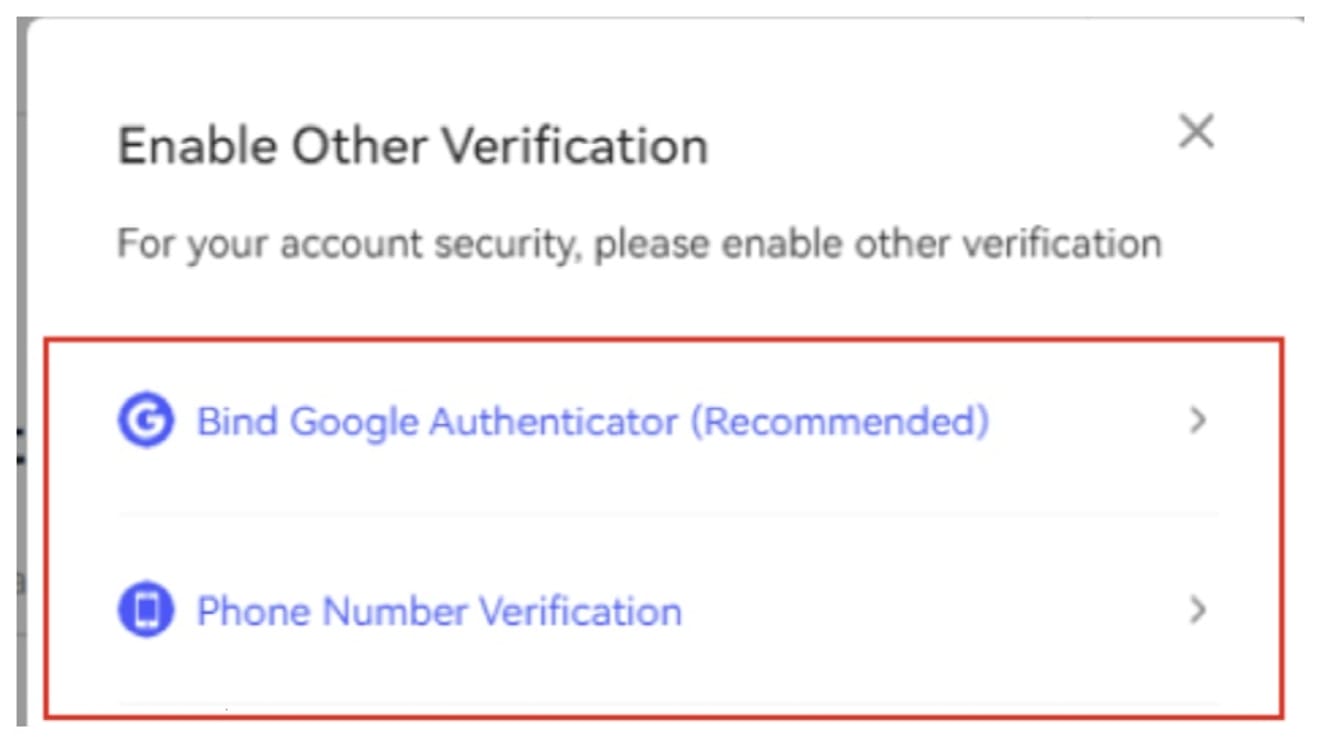Click "Verification" in the phone option
Image resolution: width=1320 pixels, height=742 pixels.
(581, 610)
